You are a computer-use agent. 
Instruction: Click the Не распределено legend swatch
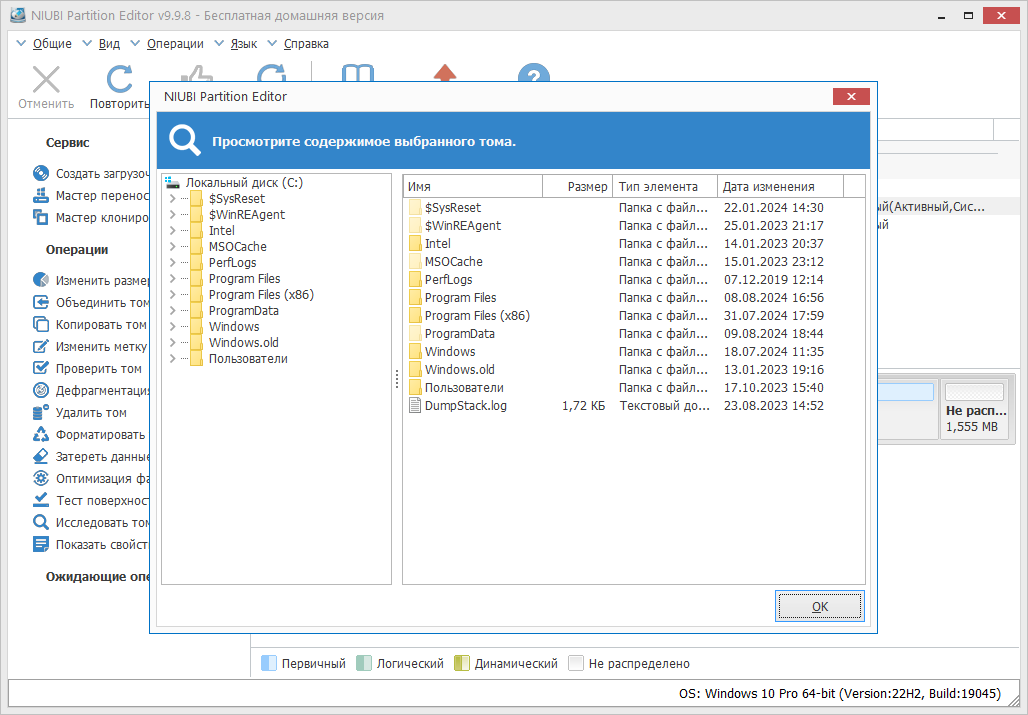pos(576,663)
